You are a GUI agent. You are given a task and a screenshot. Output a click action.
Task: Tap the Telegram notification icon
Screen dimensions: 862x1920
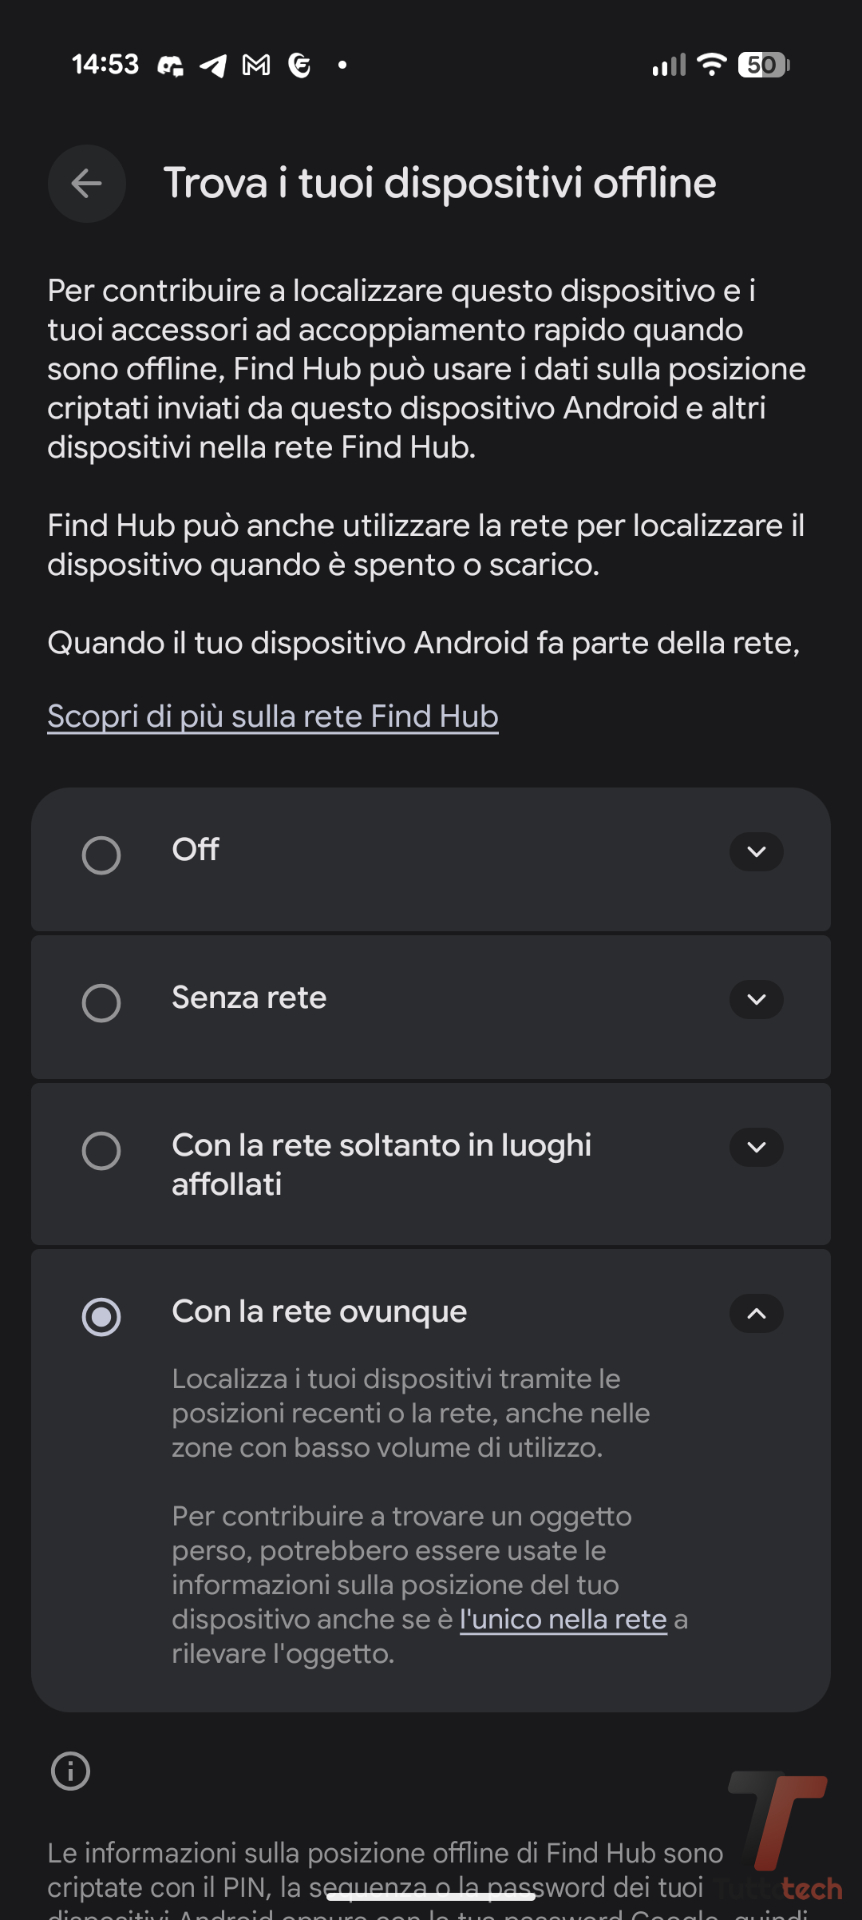click(213, 66)
